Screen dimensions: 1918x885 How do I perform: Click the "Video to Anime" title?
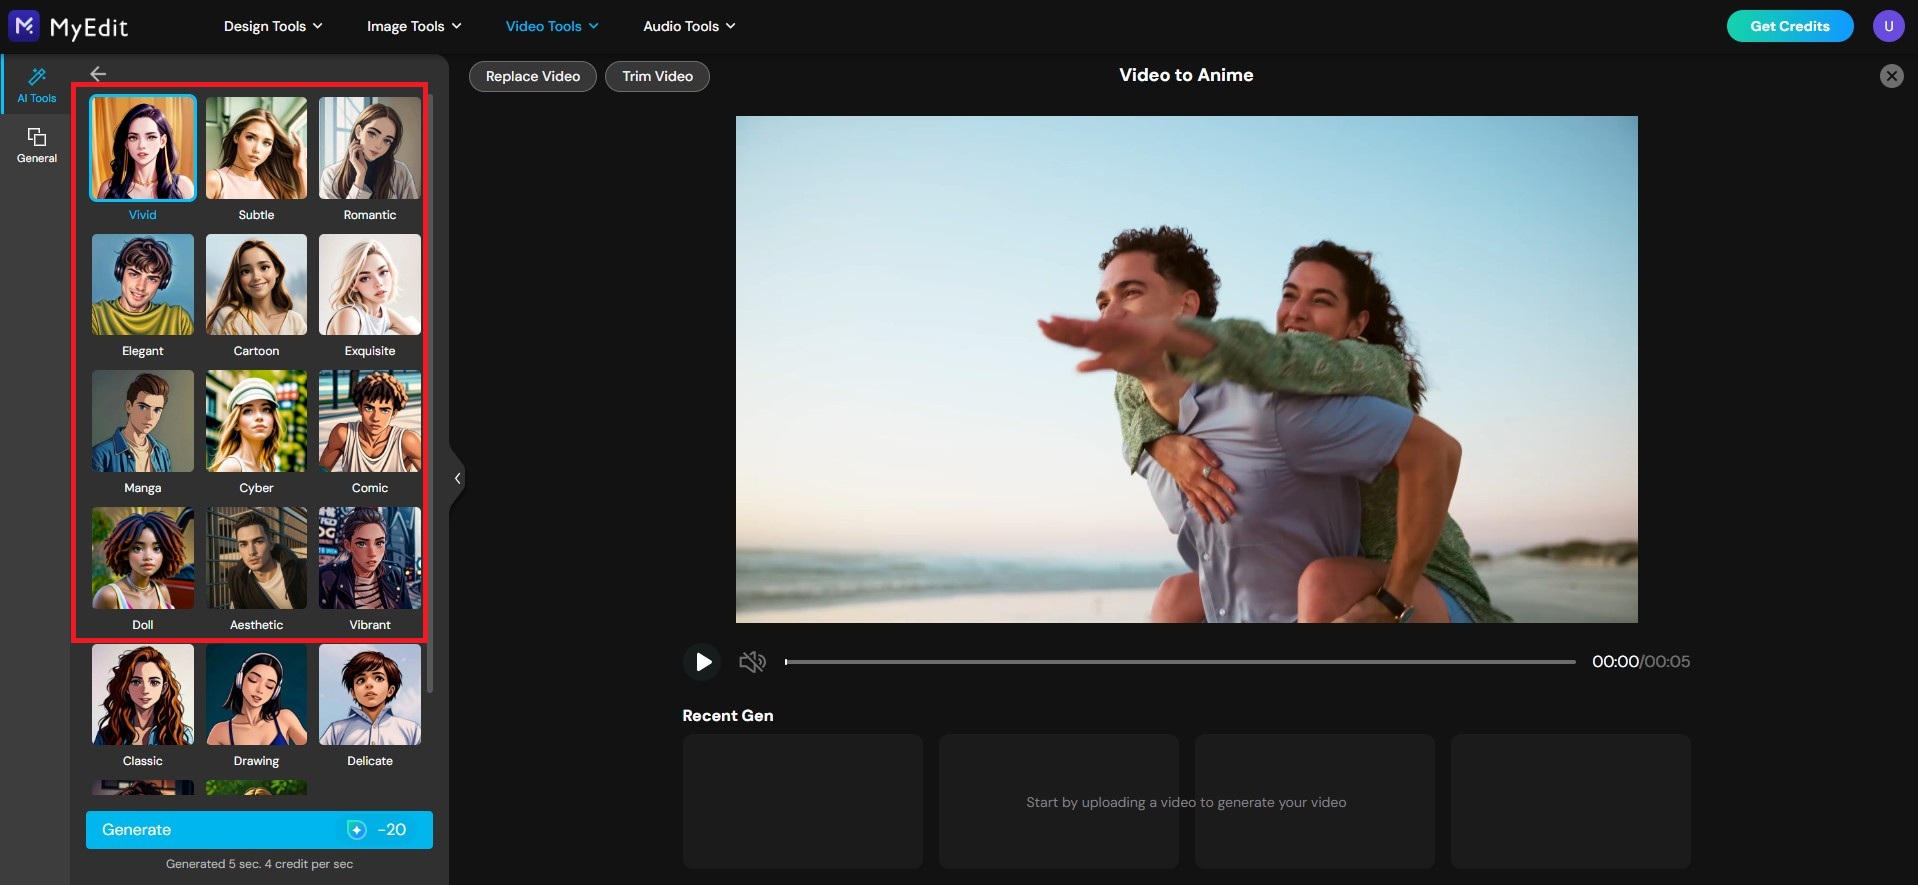pyautogui.click(x=1186, y=75)
